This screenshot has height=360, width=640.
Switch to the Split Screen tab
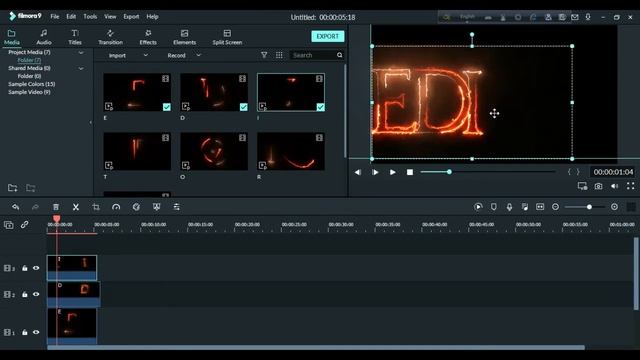click(227, 37)
